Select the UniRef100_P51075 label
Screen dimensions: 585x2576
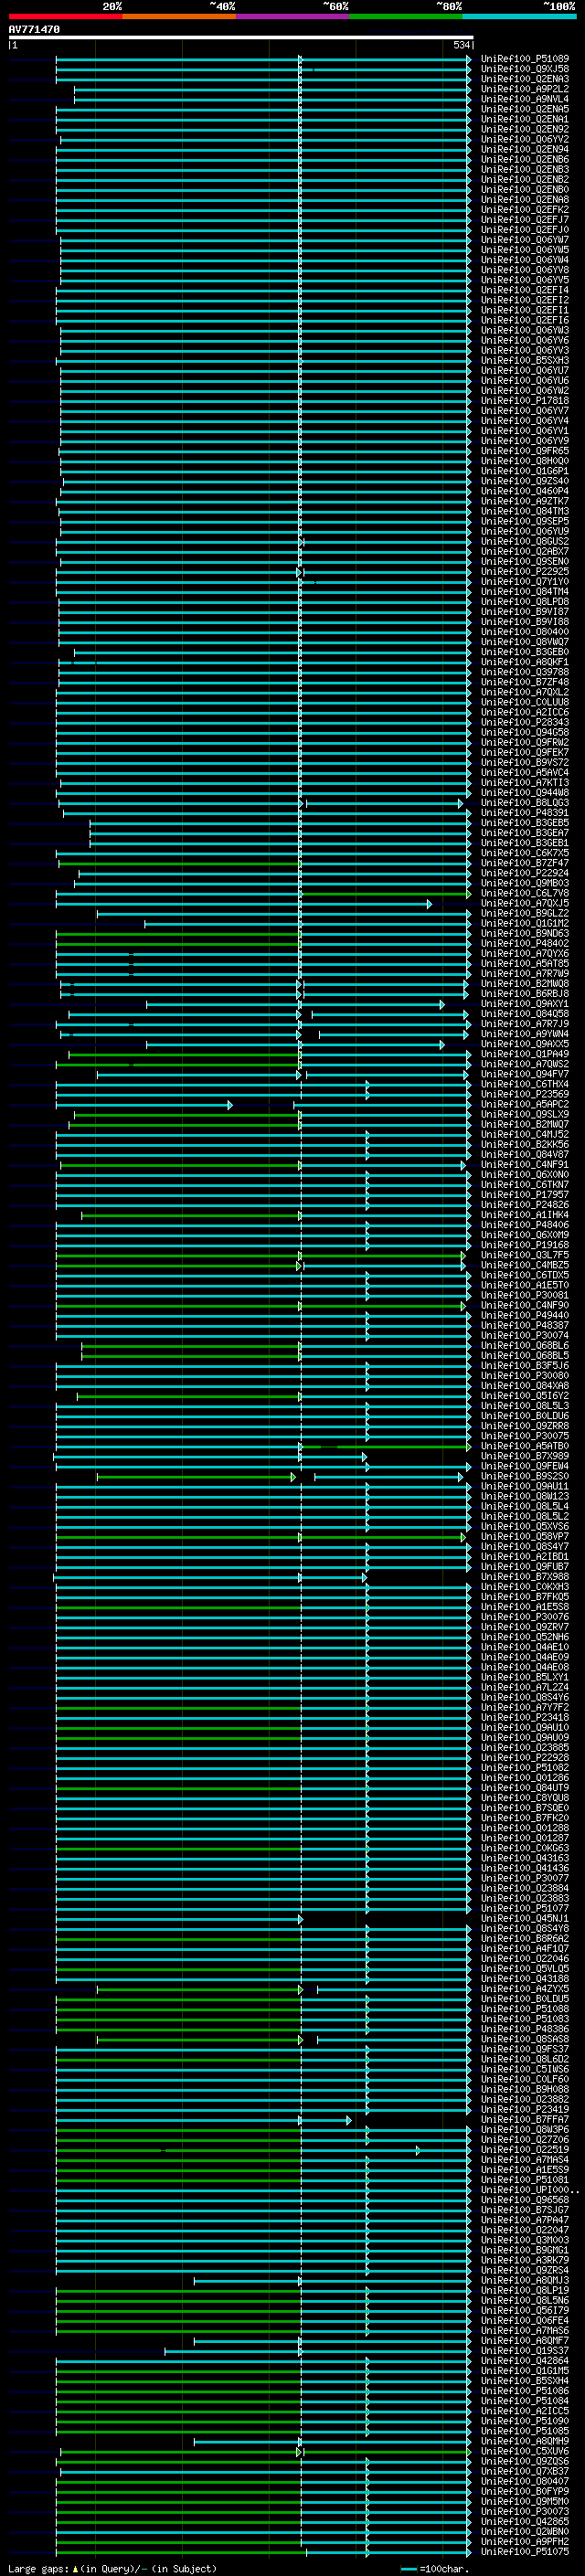point(525,2551)
